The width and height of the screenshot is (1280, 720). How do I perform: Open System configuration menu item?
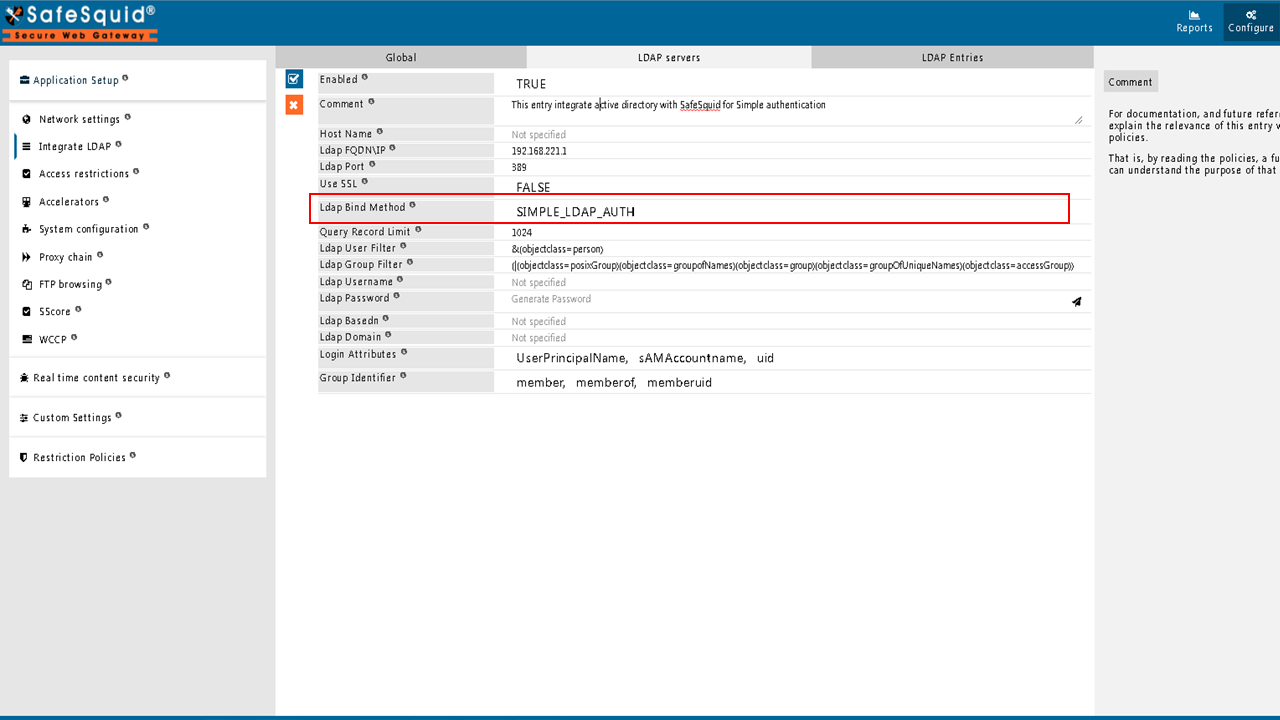click(x=89, y=229)
